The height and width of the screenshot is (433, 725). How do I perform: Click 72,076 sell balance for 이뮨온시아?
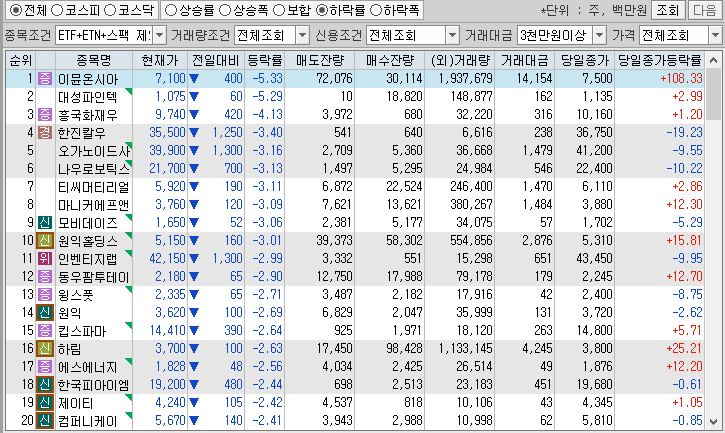pos(334,79)
